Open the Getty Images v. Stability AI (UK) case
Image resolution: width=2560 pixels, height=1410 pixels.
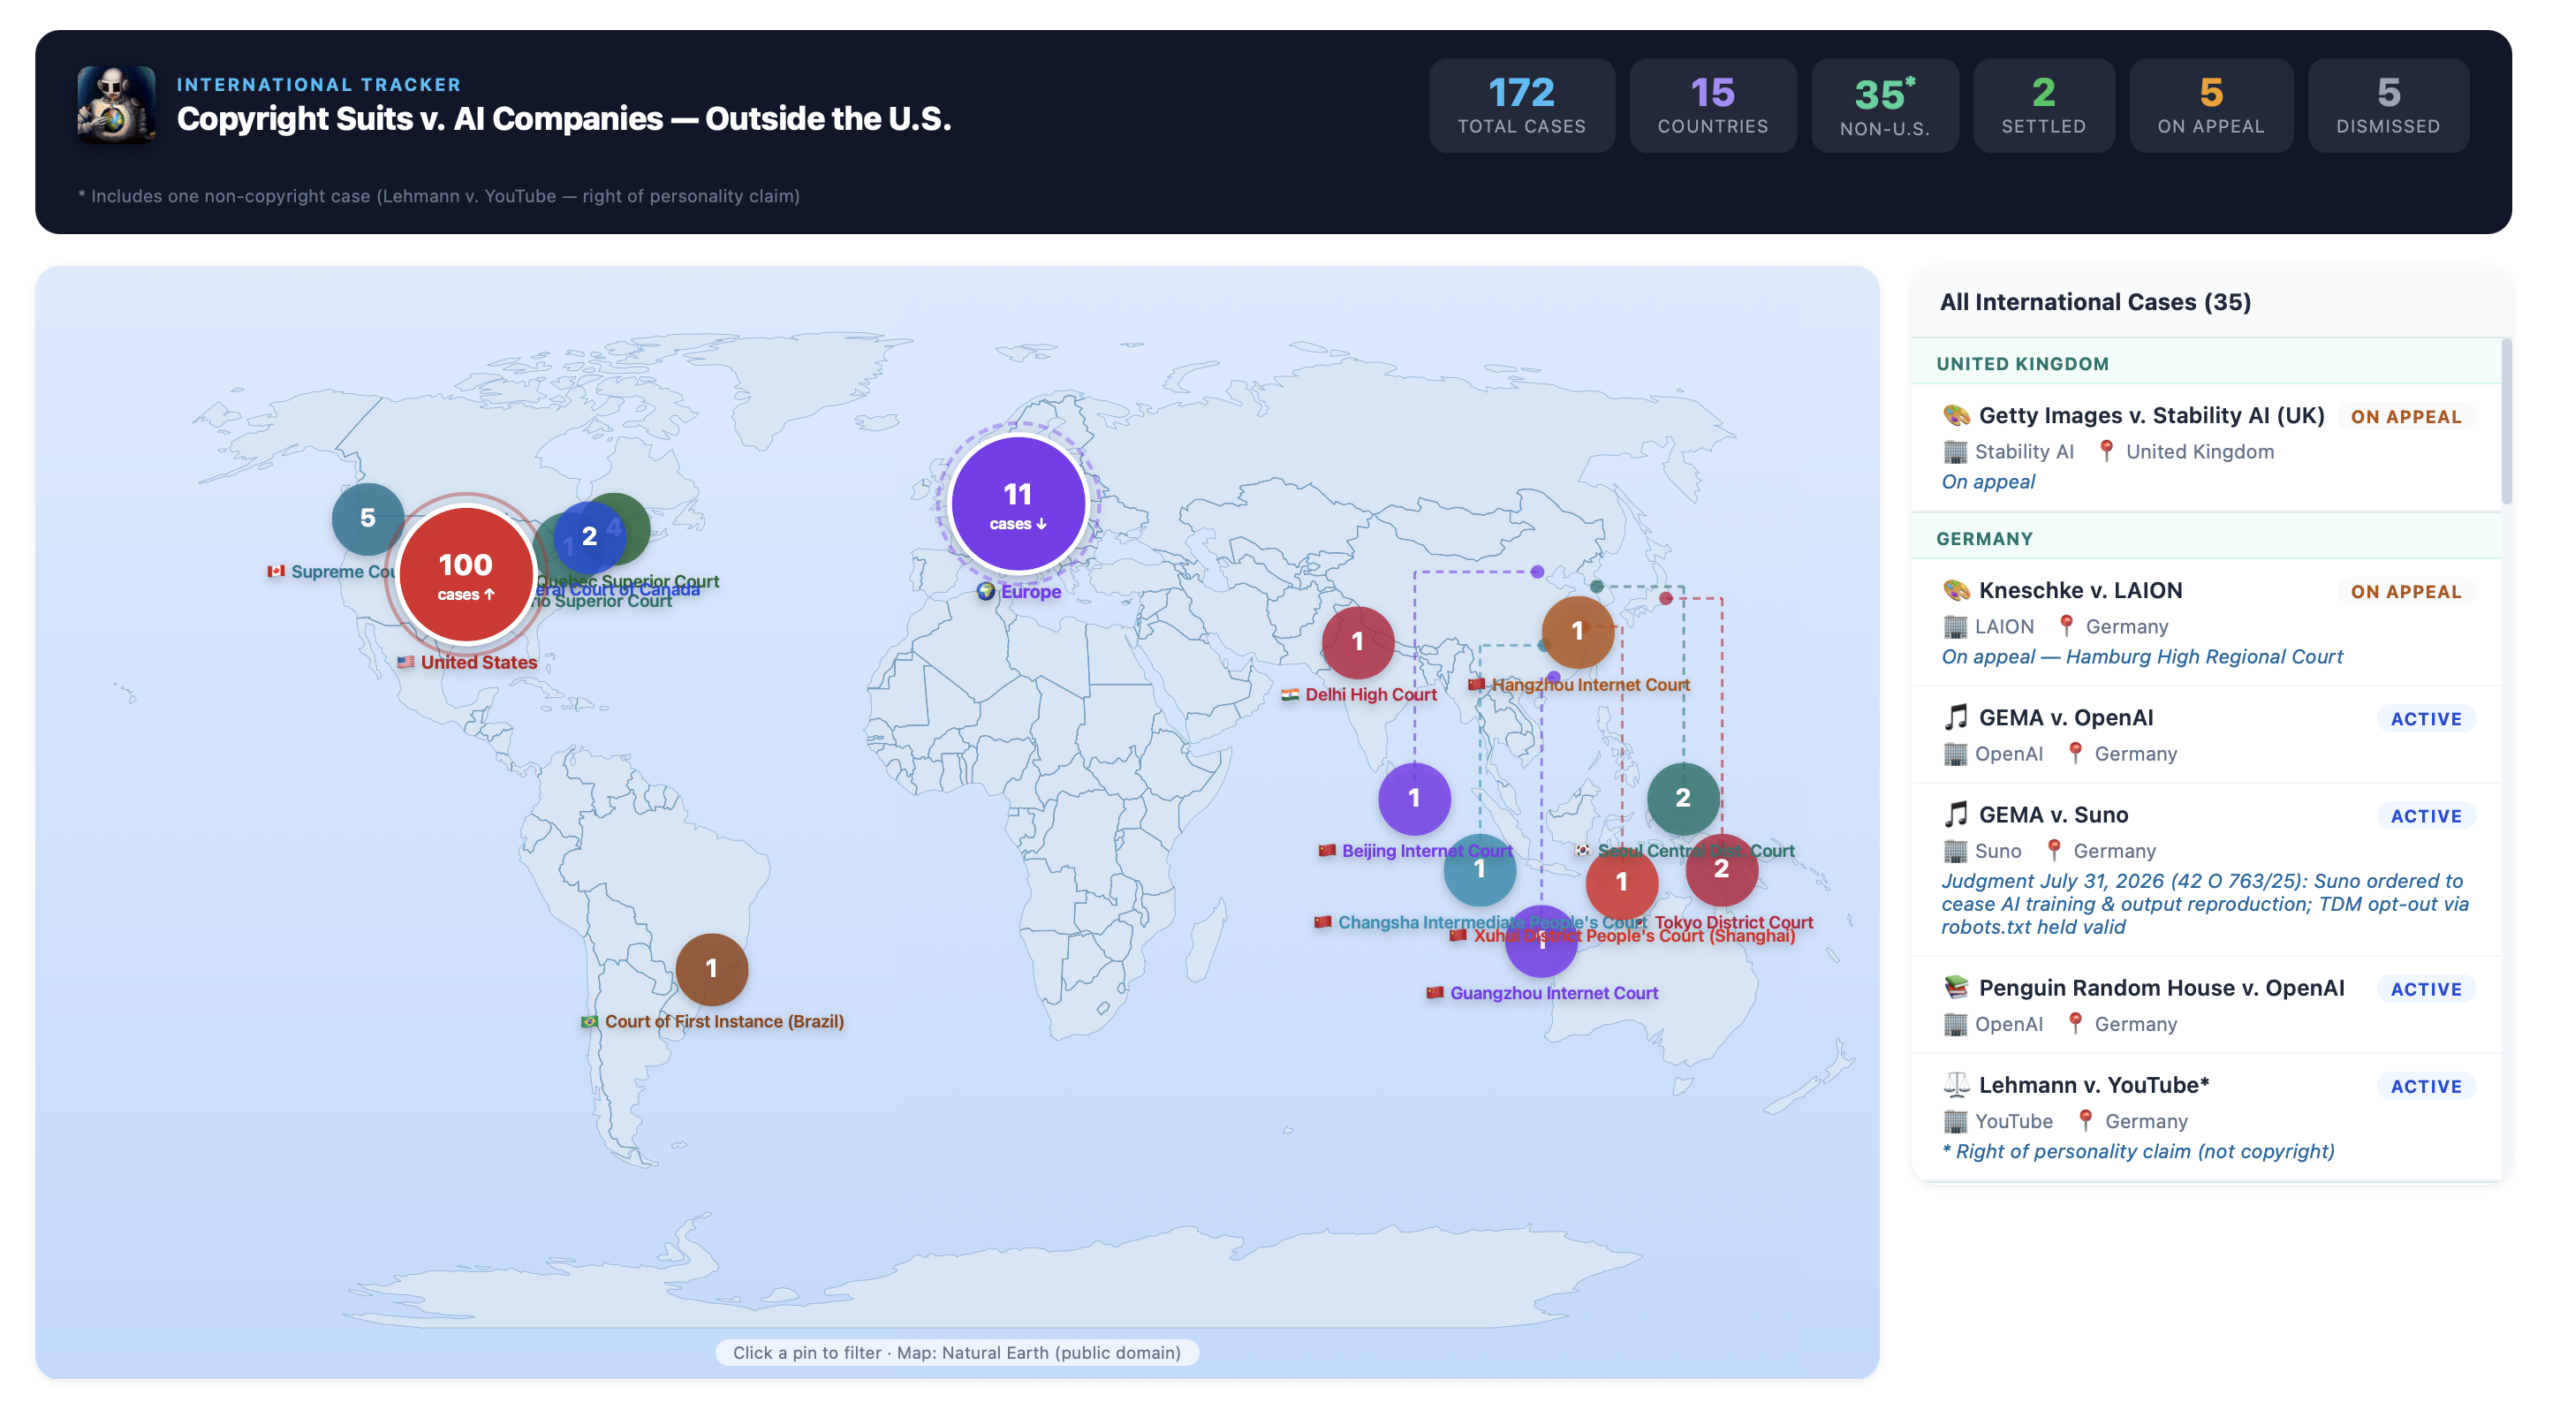[x=2205, y=448]
